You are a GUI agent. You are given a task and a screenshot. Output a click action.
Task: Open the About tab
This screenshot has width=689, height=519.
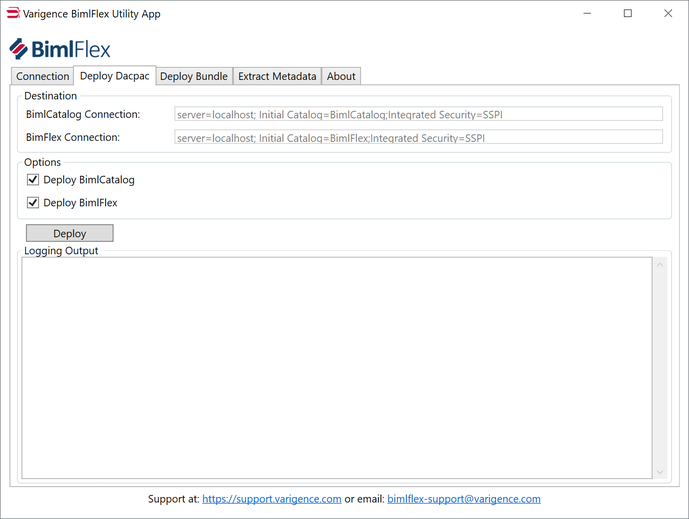[341, 76]
